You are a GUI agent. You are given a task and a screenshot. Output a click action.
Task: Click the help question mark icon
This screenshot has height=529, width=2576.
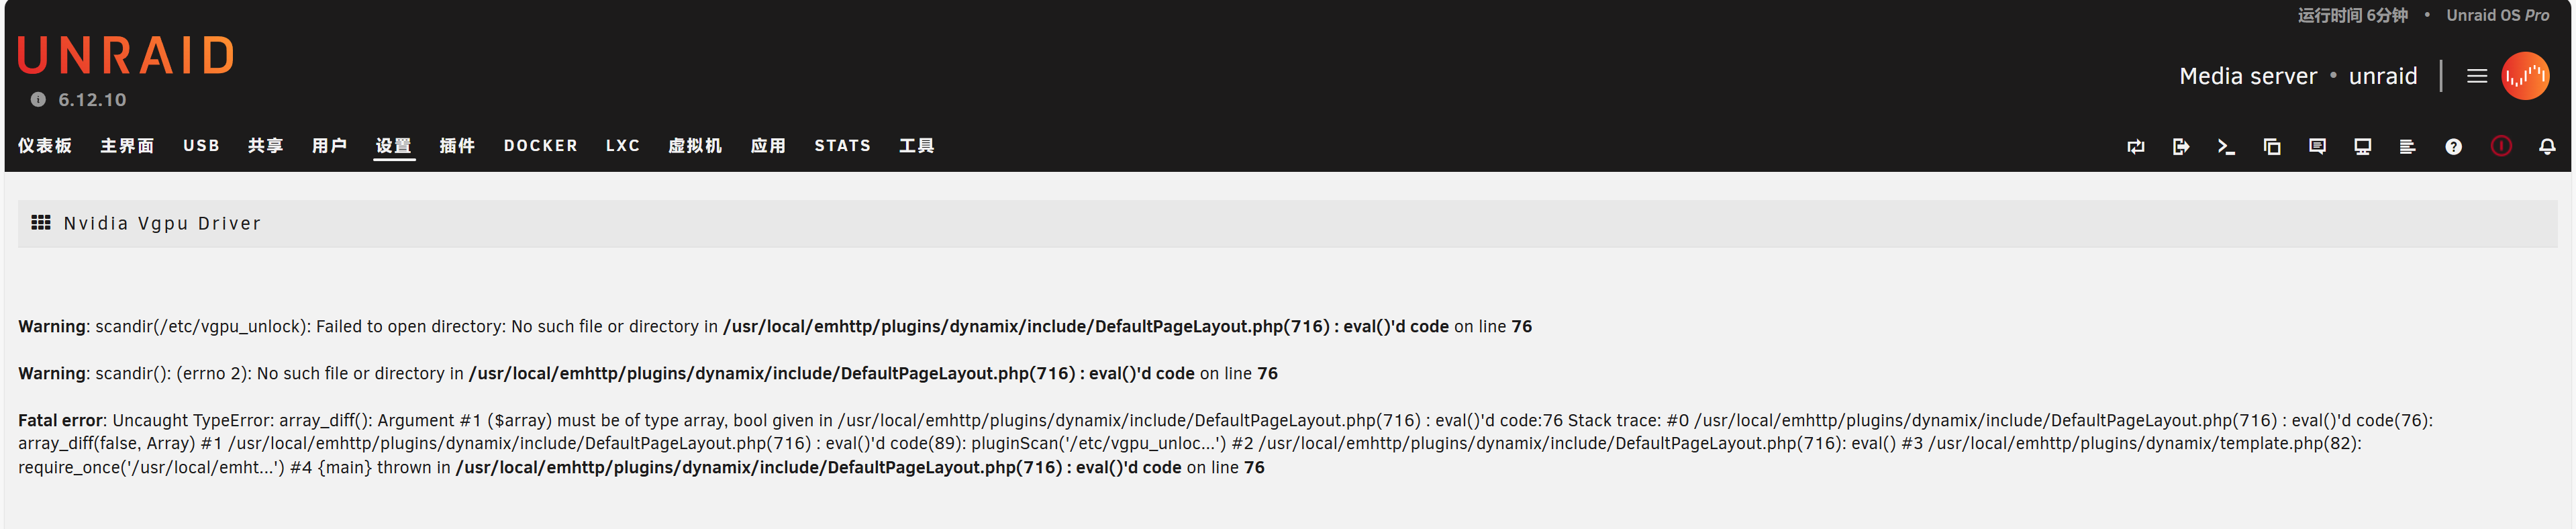coord(2453,147)
